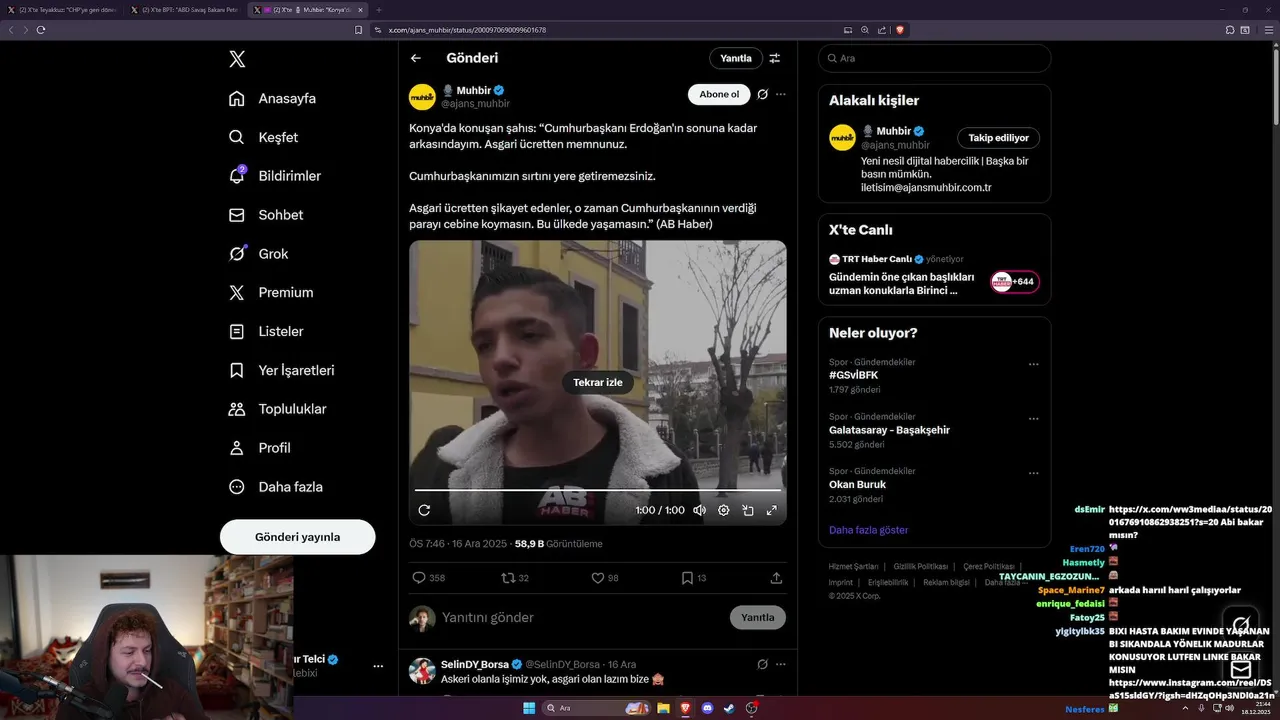Click the Brave shields icon
Screen dimensions: 1280x720
pyautogui.click(x=900, y=30)
